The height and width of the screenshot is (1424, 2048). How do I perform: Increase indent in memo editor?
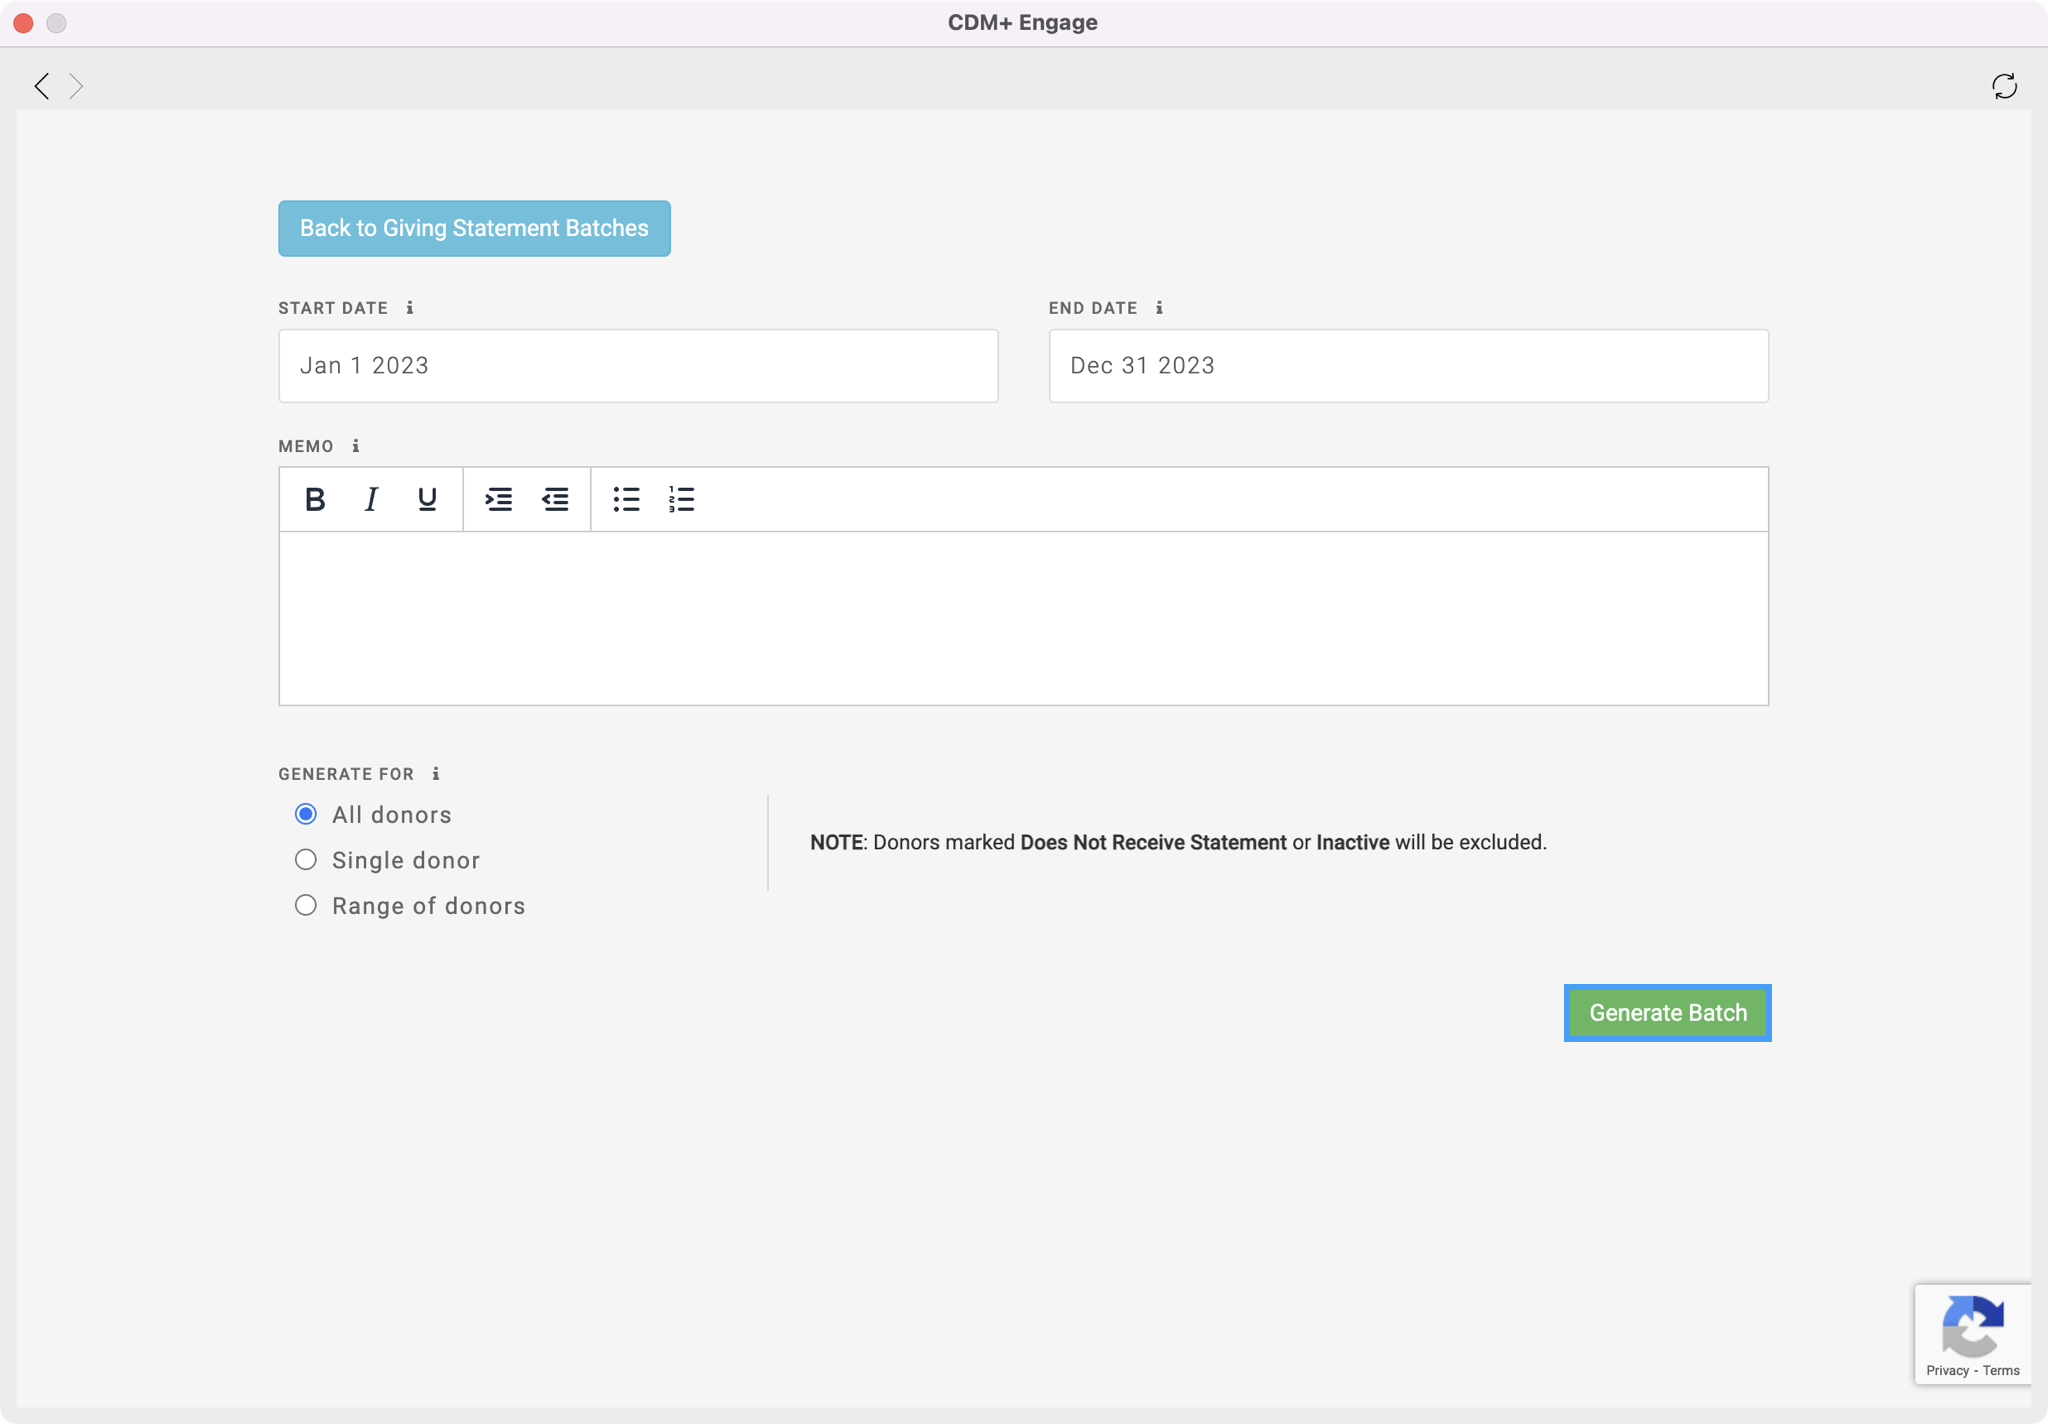pos(498,499)
